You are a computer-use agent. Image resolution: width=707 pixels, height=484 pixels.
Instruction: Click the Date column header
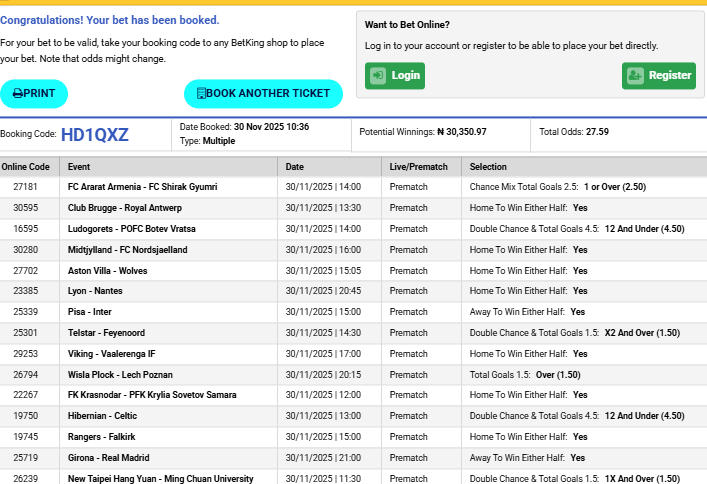[294, 167]
